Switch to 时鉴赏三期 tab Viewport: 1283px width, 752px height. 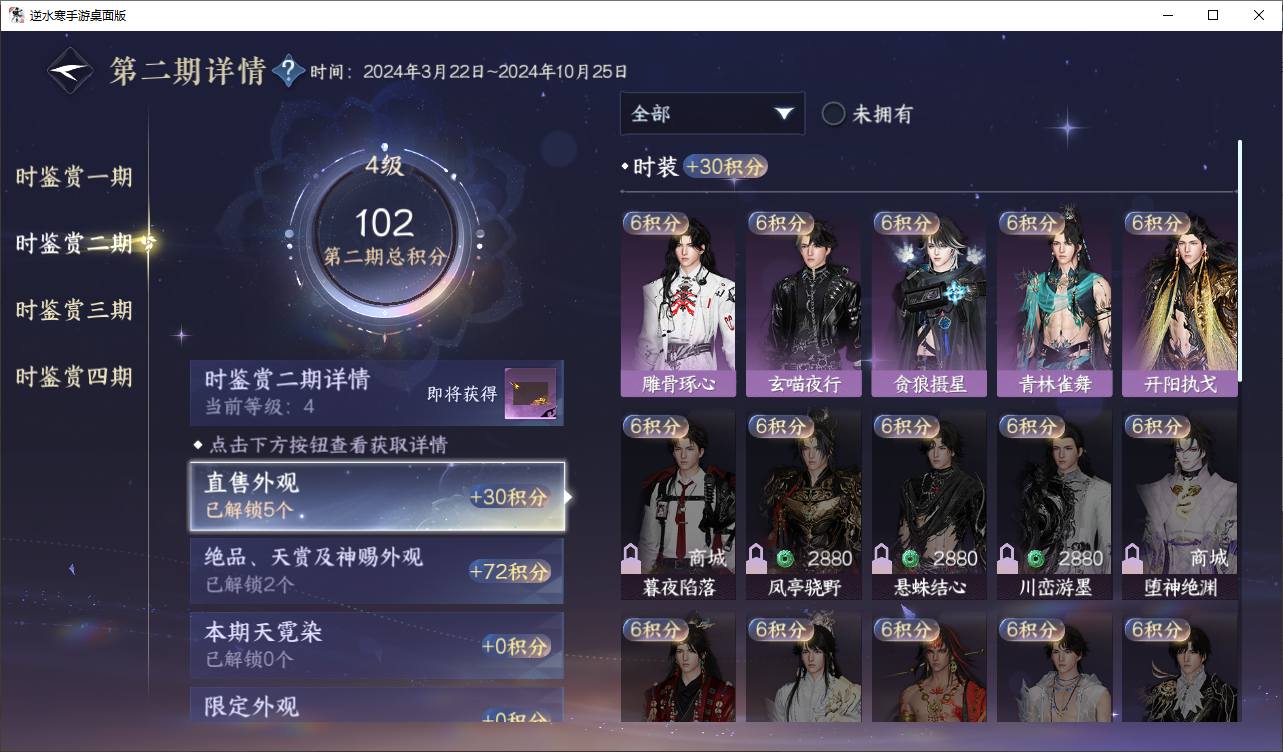click(74, 310)
